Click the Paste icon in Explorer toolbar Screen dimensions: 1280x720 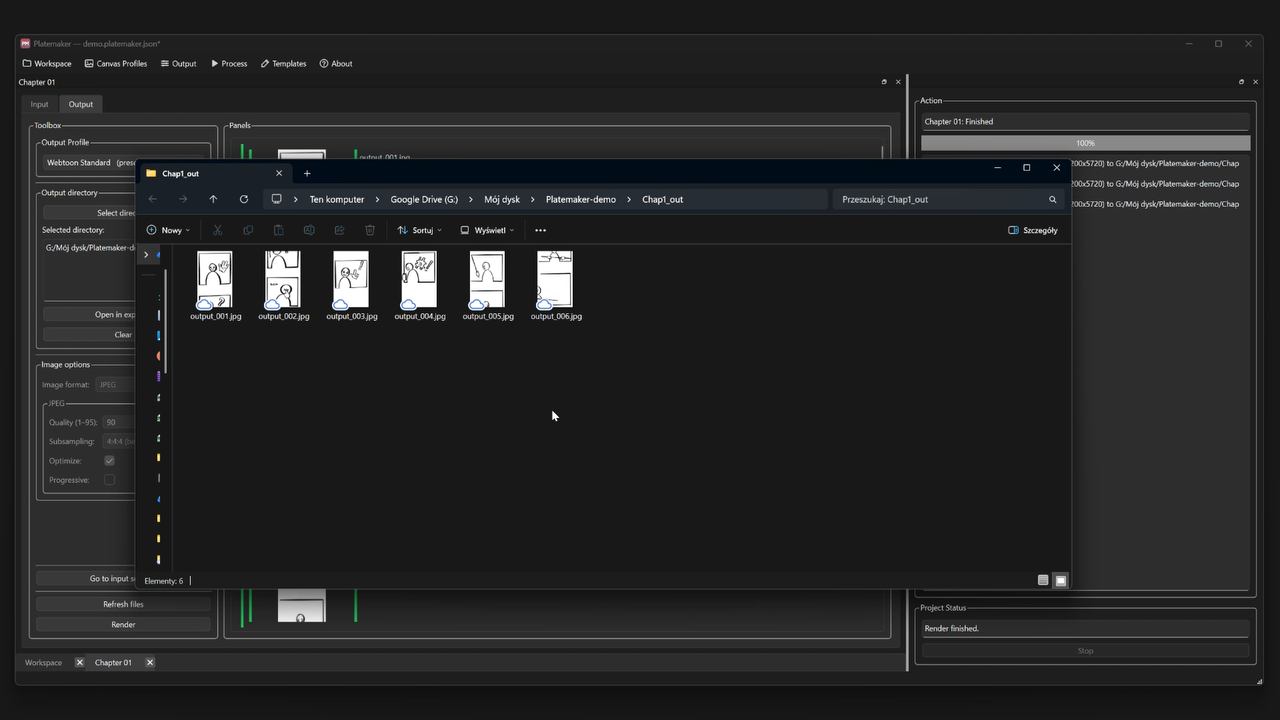click(x=278, y=230)
